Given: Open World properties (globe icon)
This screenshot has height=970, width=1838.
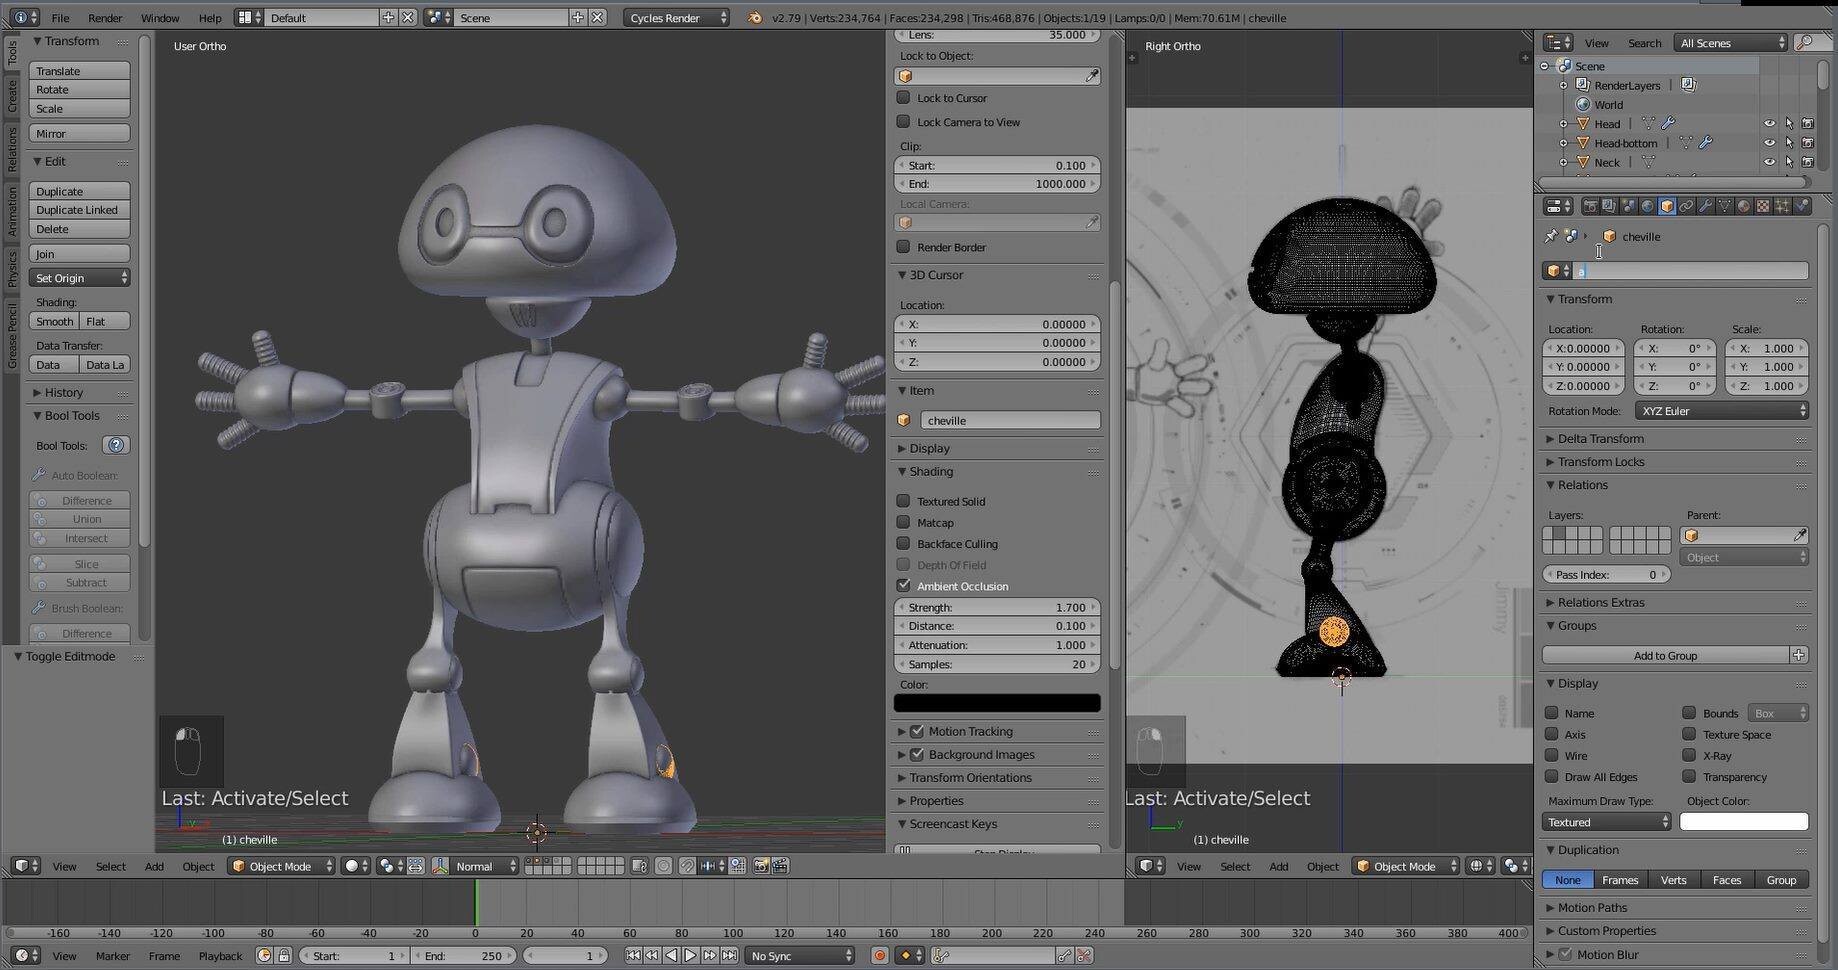Looking at the screenshot, I should tap(1647, 205).
